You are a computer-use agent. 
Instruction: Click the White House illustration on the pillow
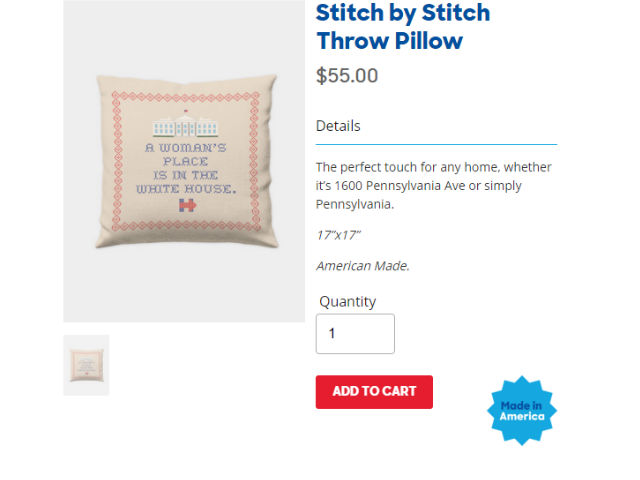(186, 127)
